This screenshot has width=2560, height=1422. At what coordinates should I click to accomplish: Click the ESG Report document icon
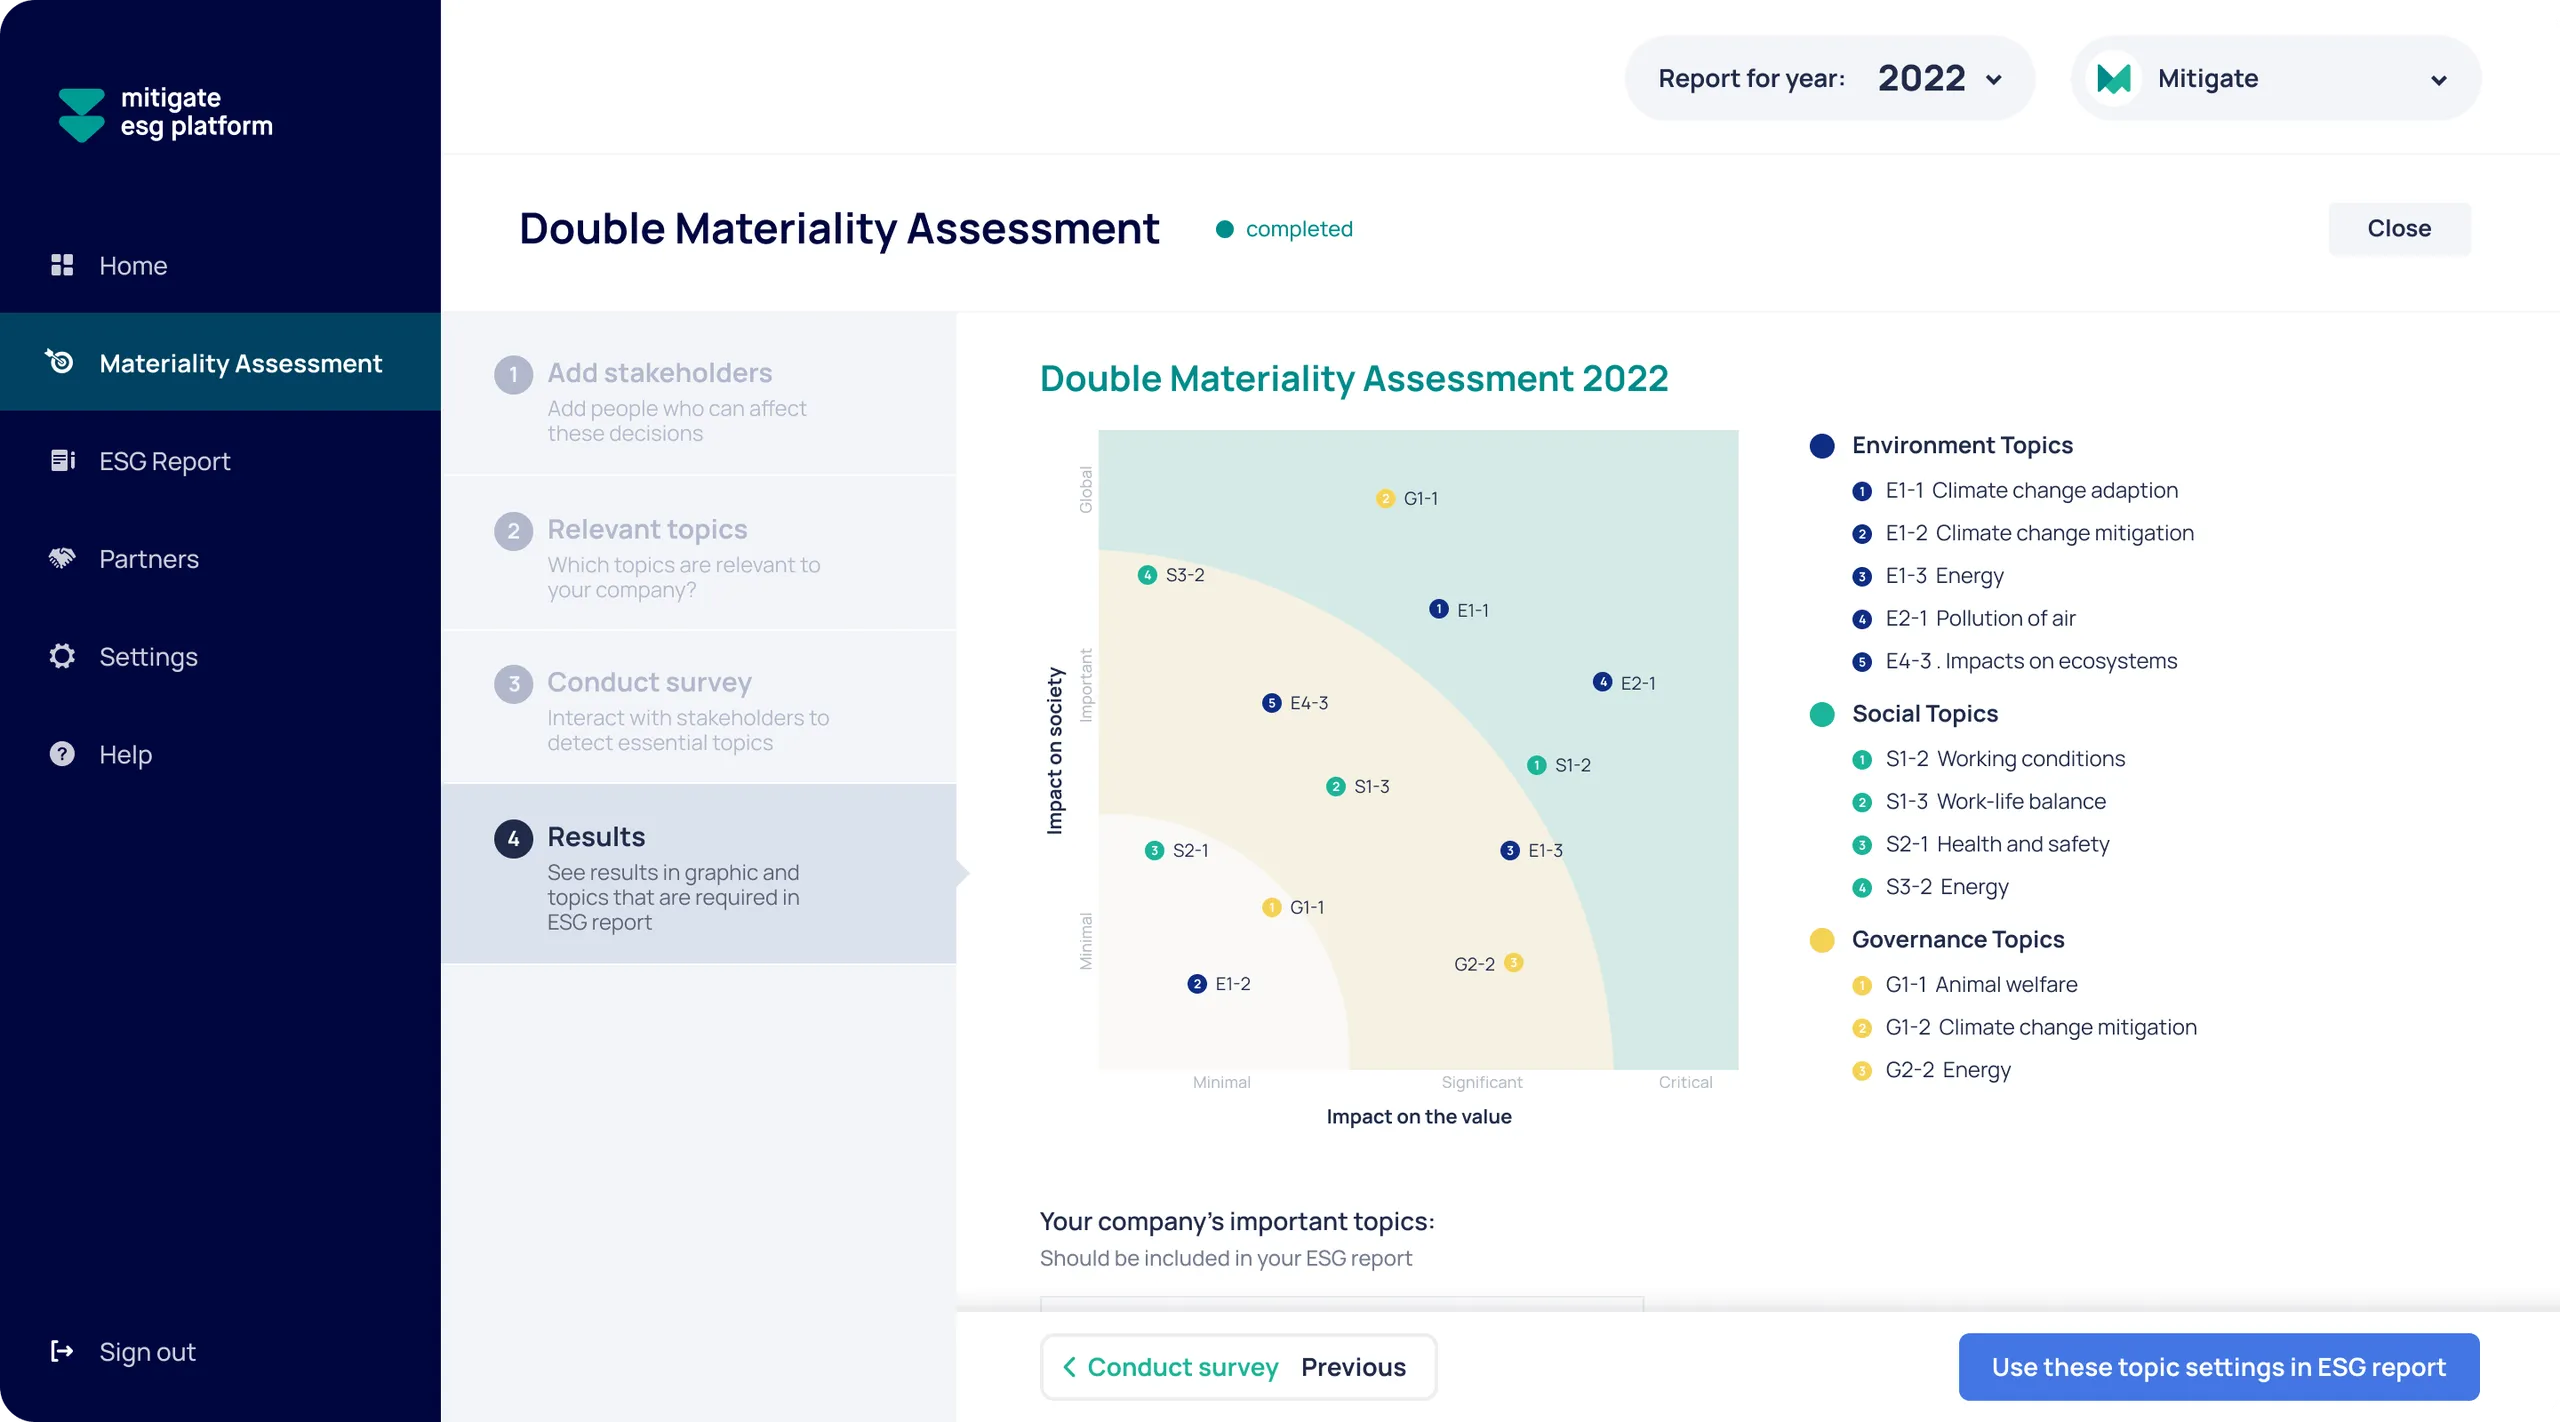62,460
